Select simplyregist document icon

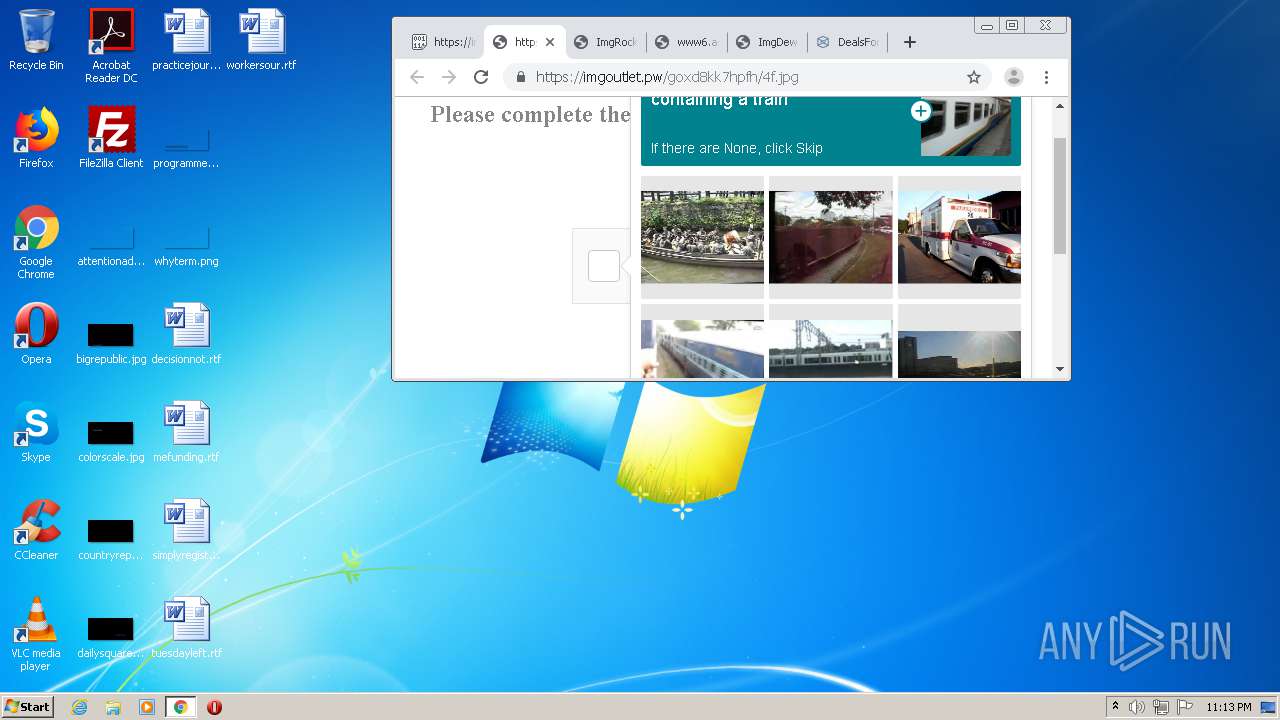pos(186,530)
